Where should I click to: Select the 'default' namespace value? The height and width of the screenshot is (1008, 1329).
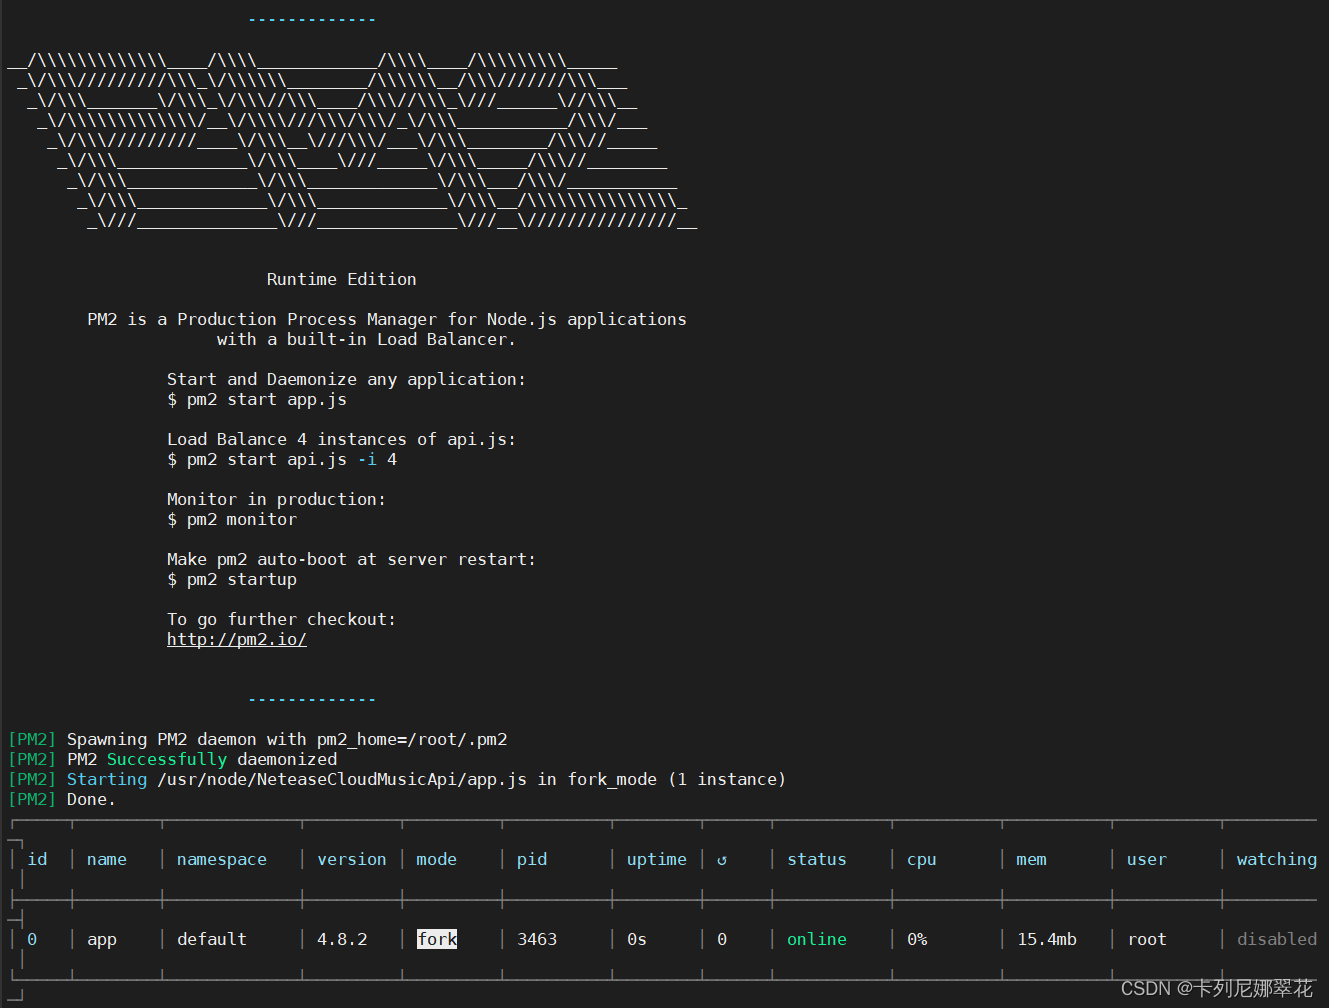pos(212,939)
